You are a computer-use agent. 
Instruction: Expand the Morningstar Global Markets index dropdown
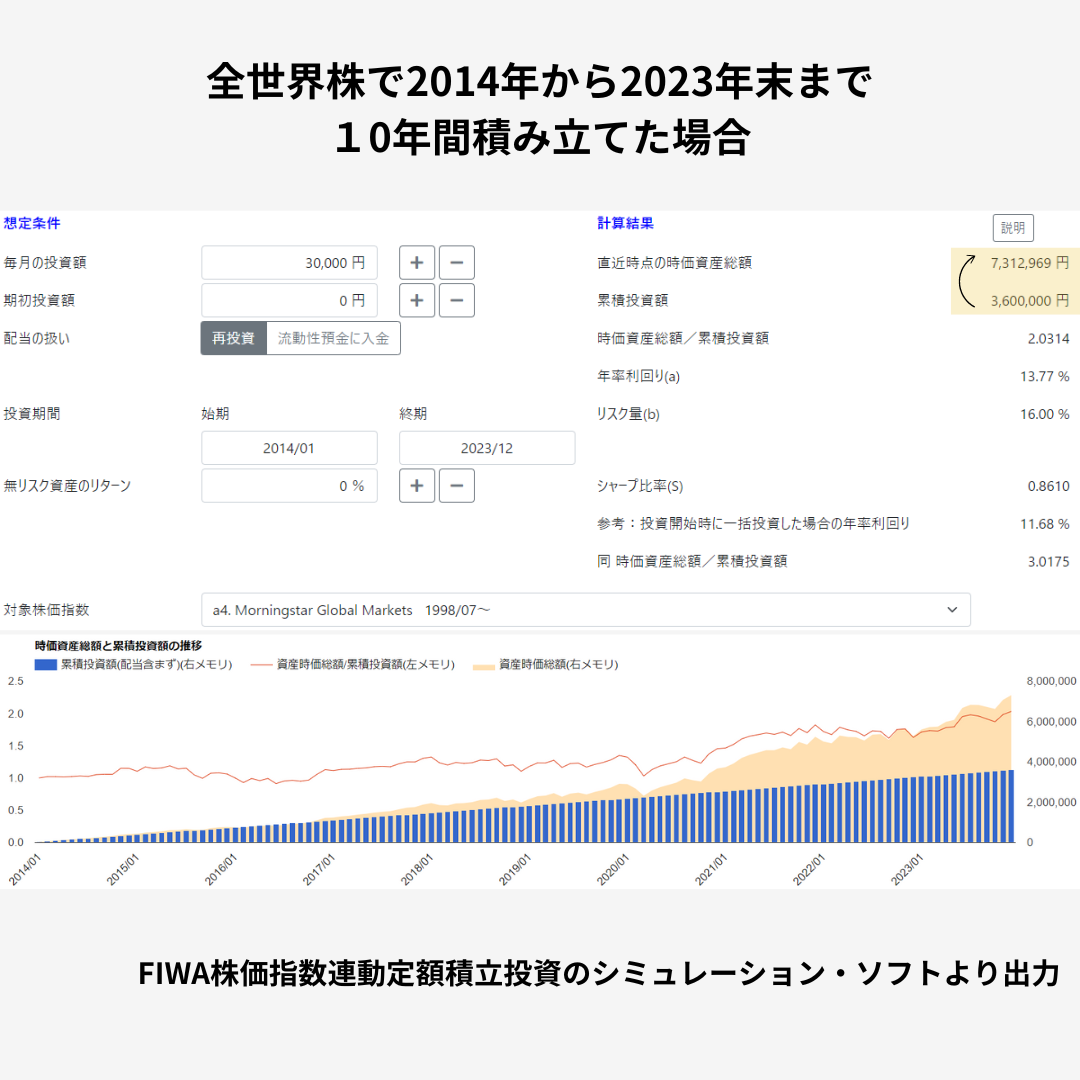tap(585, 610)
